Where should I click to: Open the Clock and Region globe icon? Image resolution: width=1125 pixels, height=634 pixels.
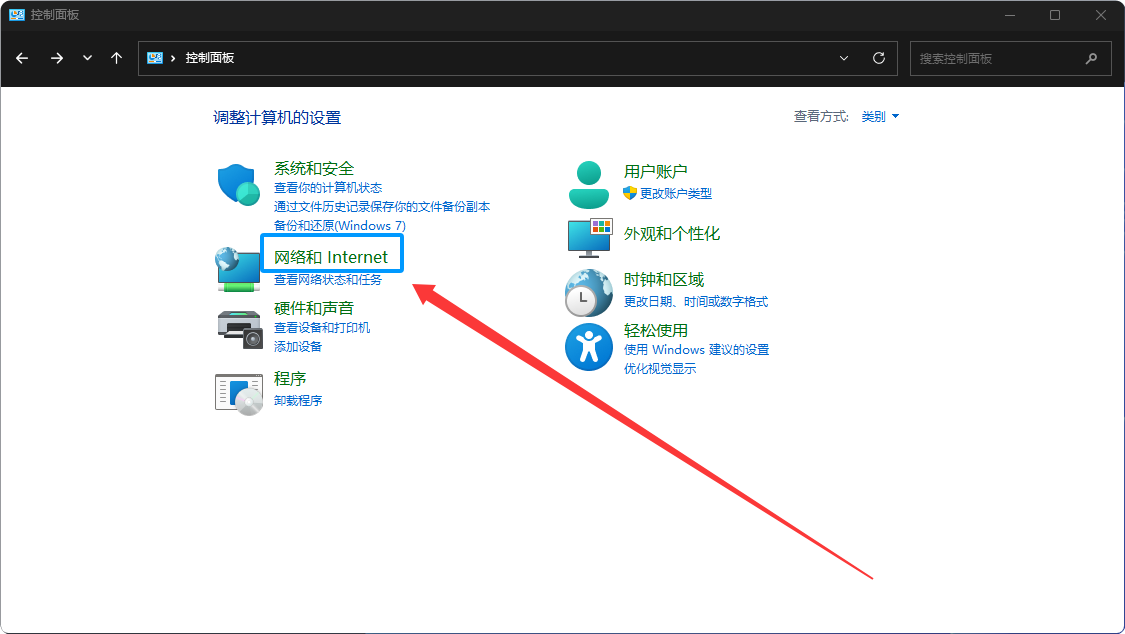click(x=588, y=293)
